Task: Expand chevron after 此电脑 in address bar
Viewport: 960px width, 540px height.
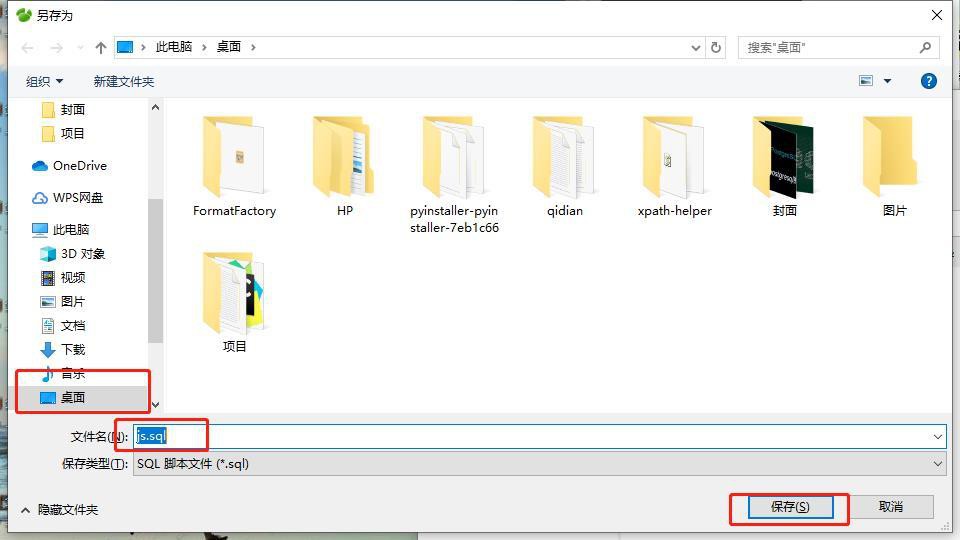Action: (x=204, y=47)
